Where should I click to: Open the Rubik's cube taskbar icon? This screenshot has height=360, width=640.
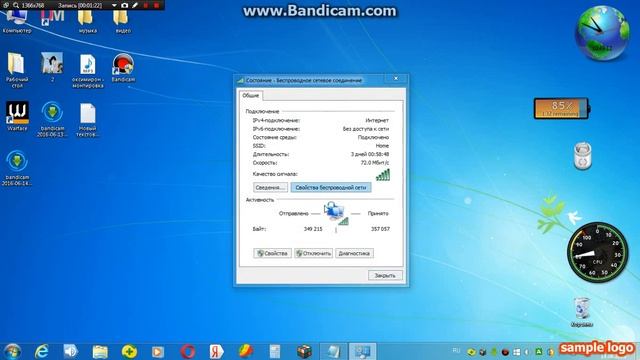[x=304, y=351]
